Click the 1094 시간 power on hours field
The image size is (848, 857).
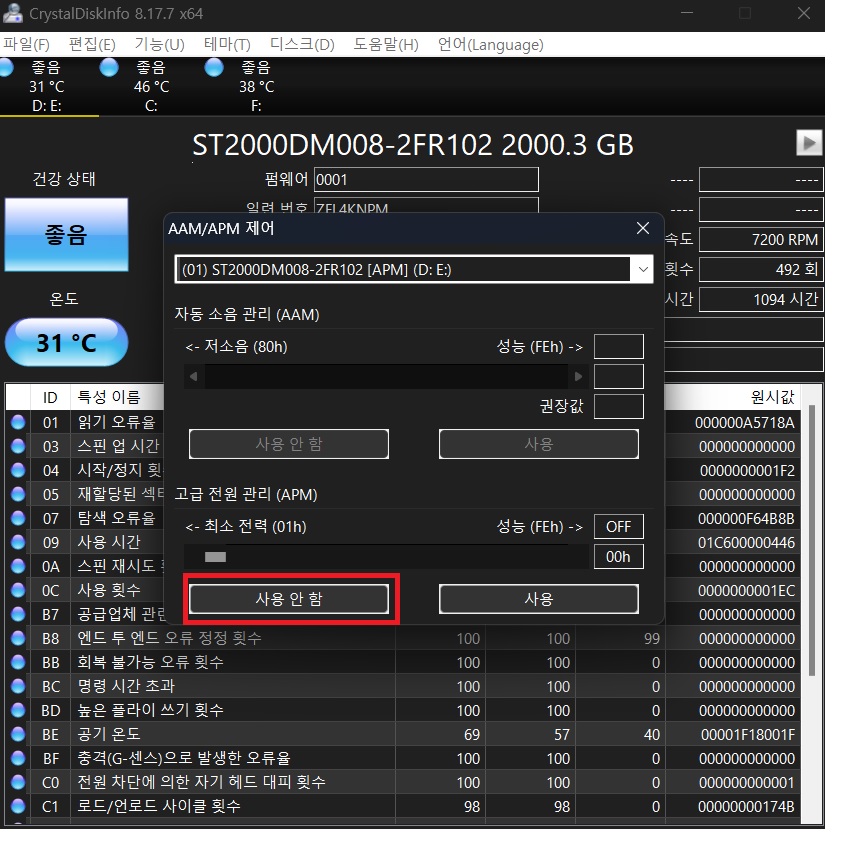(761, 300)
